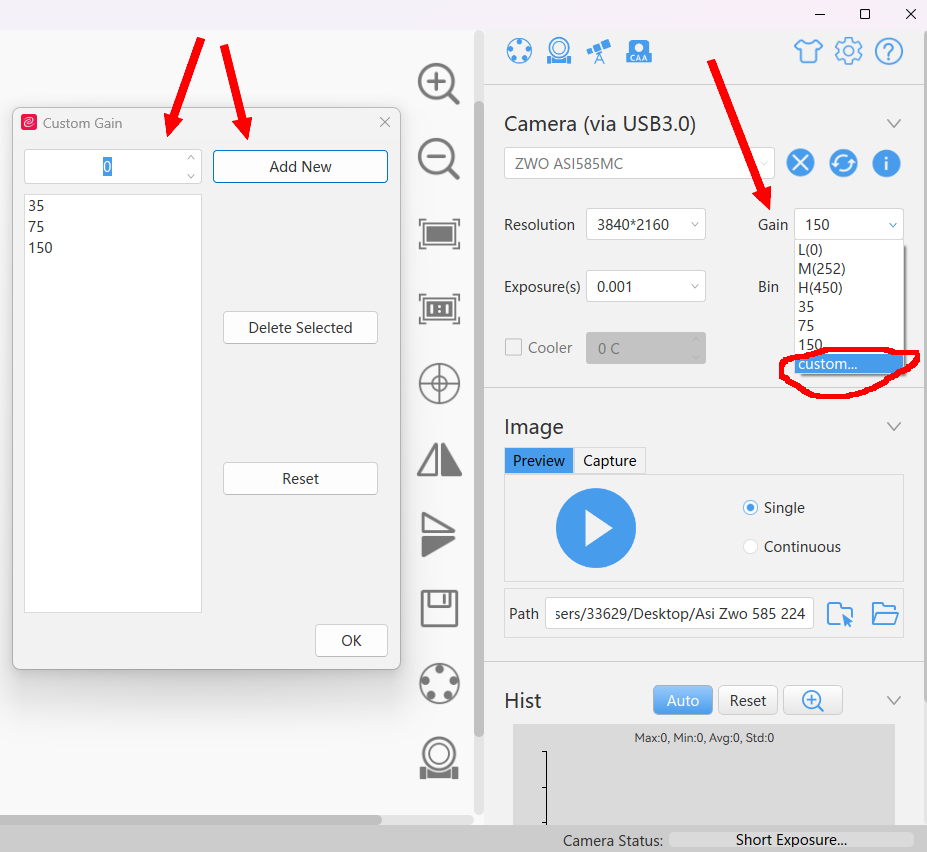
Task: Open the CAA rotator icon
Action: tap(638, 51)
